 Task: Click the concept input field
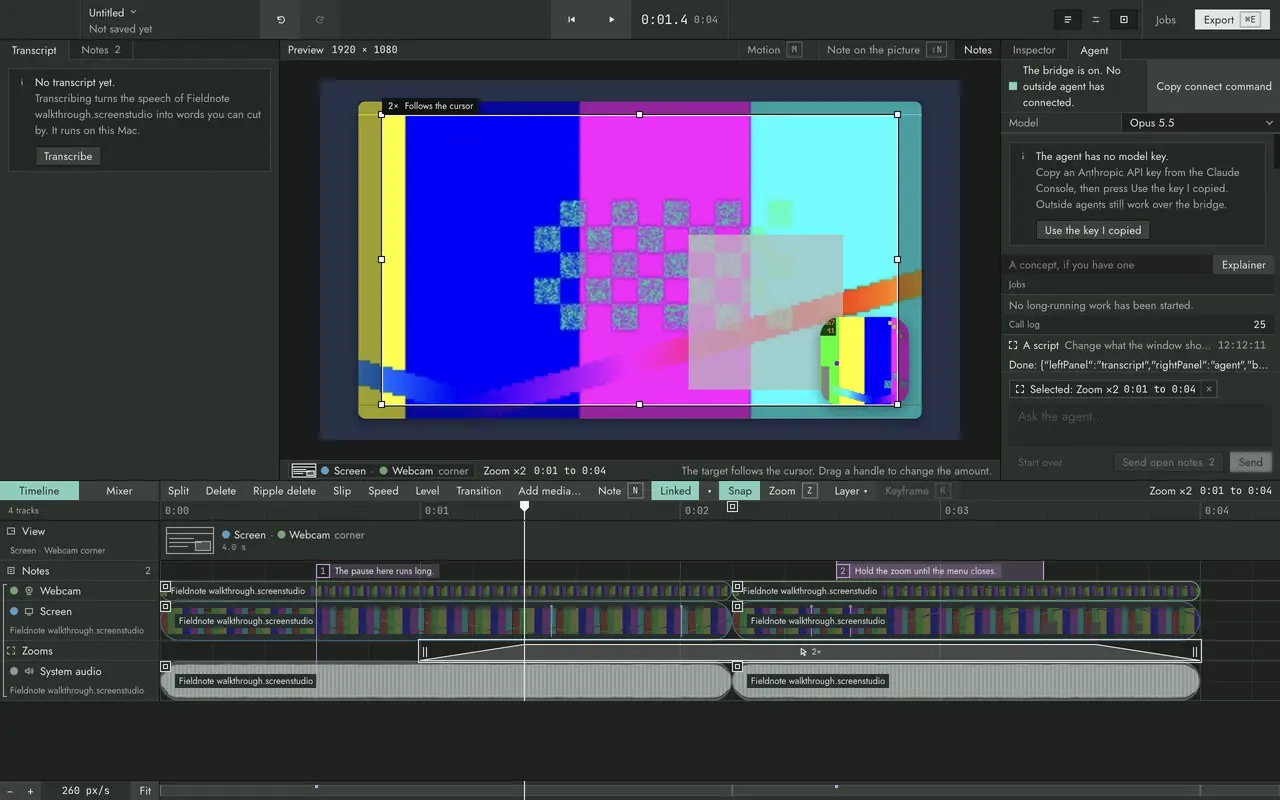[1108, 265]
